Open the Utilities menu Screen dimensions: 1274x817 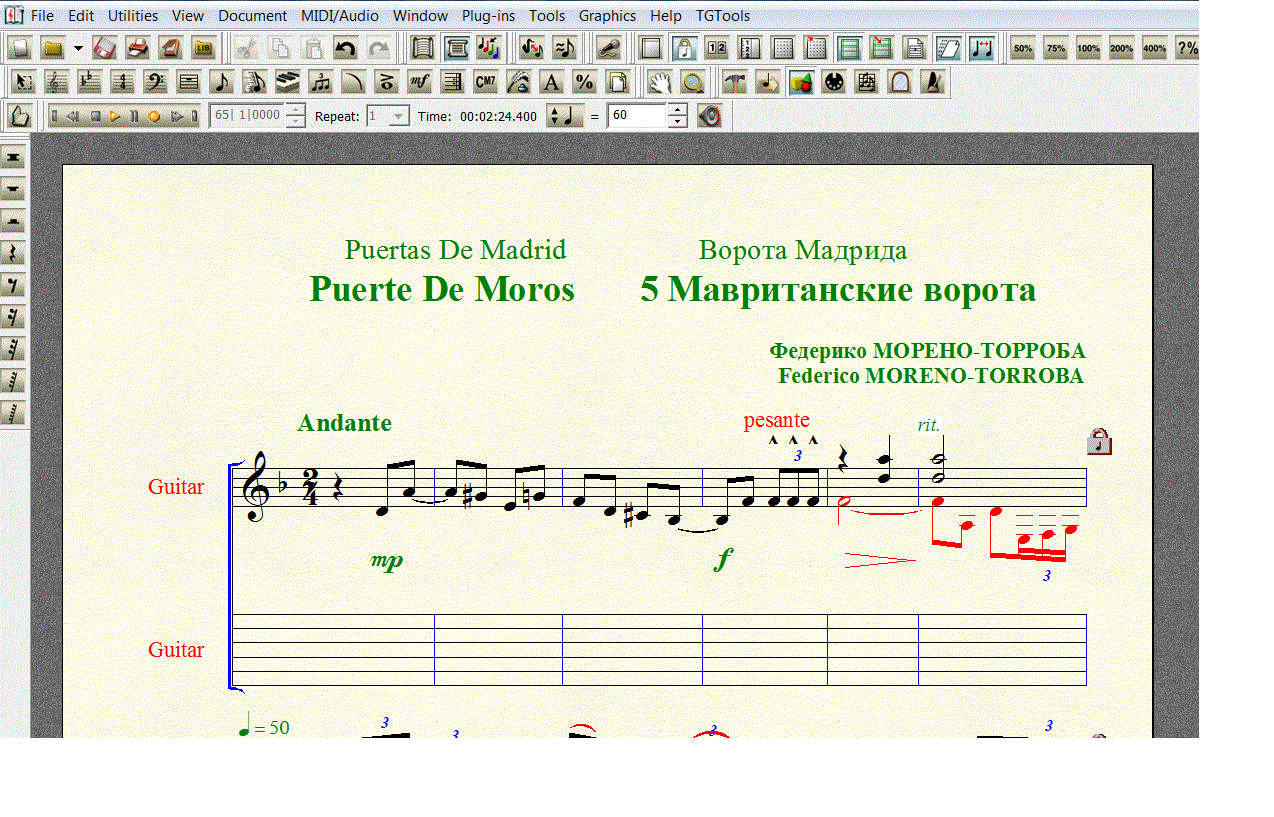tap(133, 16)
